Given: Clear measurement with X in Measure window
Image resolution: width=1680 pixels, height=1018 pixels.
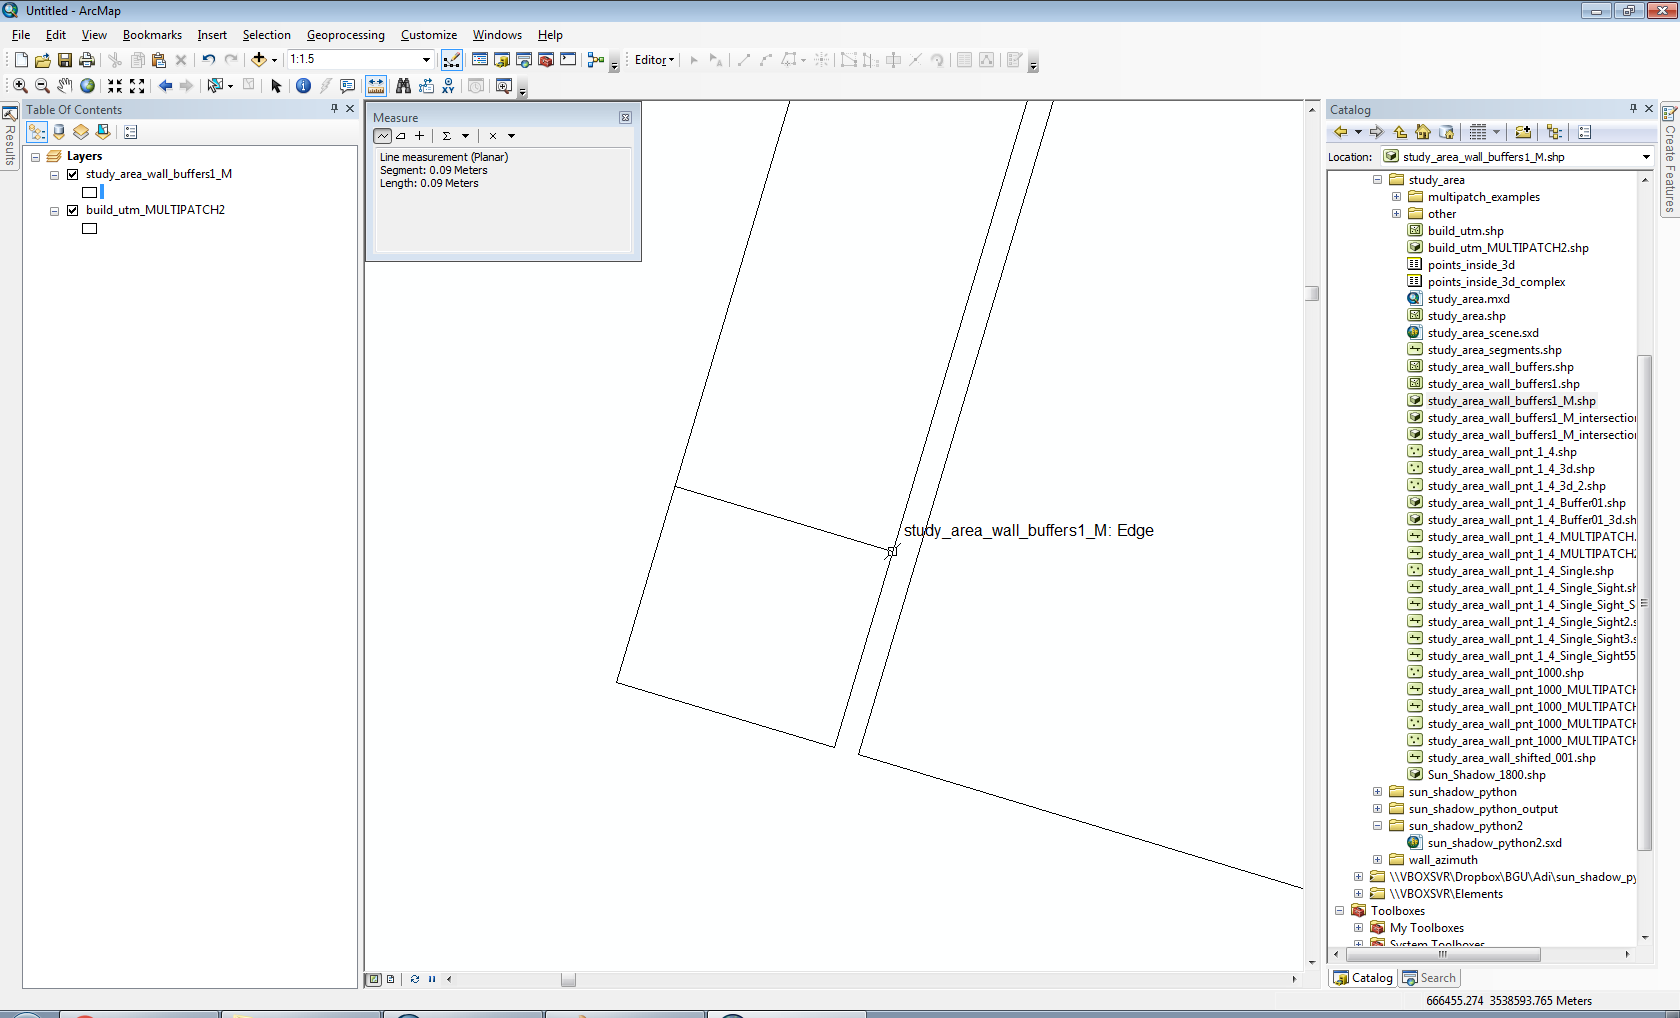Looking at the screenshot, I should click(x=493, y=136).
